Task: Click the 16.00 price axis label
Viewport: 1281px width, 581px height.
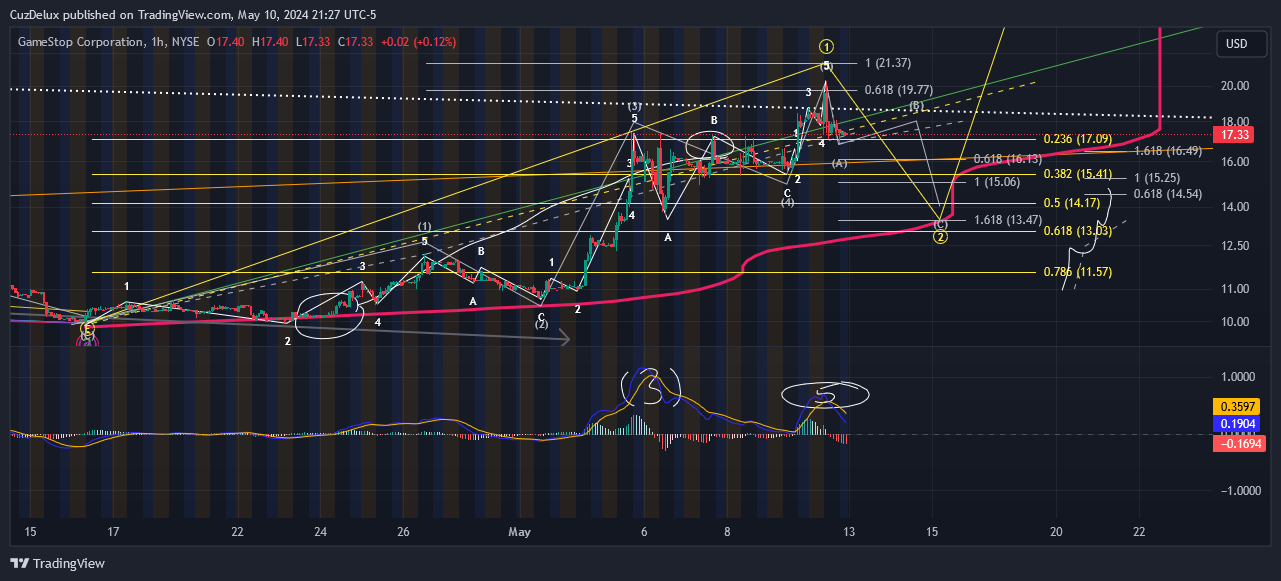Action: pos(1235,162)
